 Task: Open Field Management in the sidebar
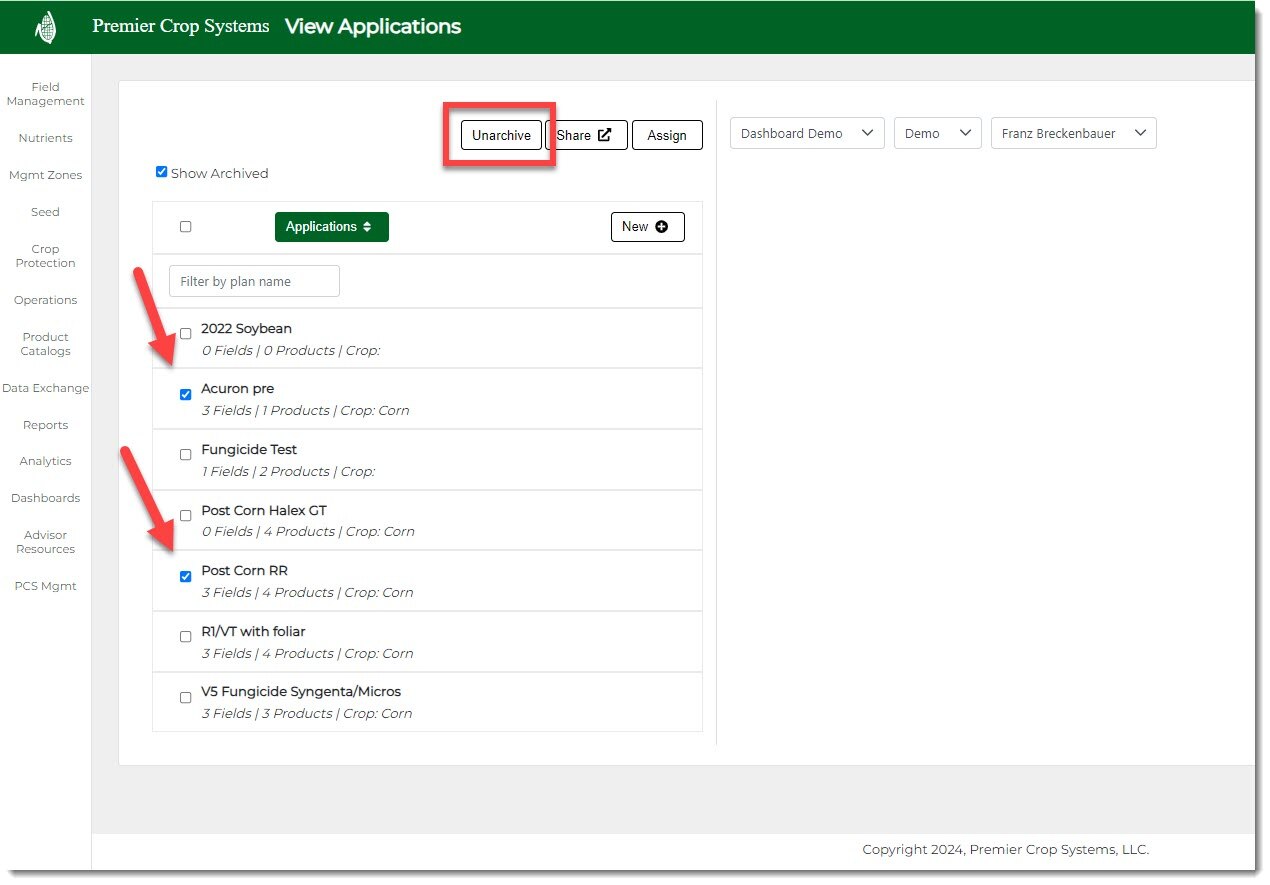[45, 94]
